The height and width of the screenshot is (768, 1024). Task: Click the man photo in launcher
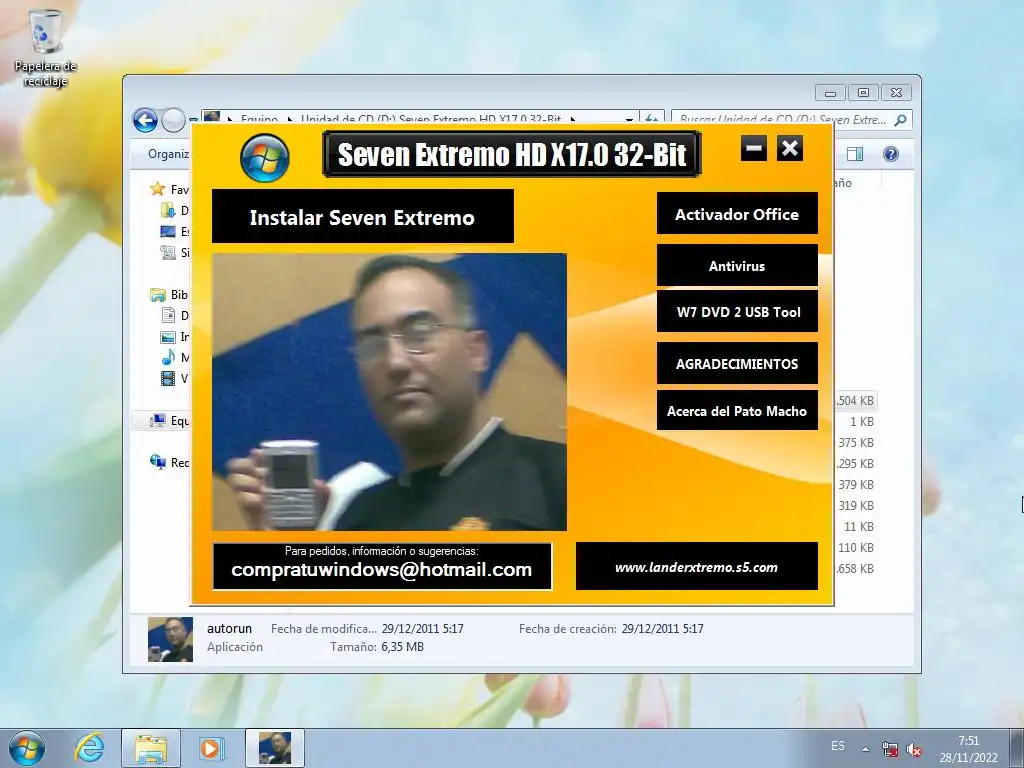click(x=389, y=392)
